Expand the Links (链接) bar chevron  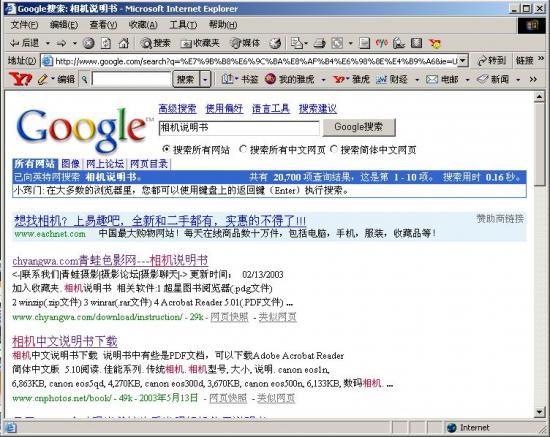(x=541, y=58)
